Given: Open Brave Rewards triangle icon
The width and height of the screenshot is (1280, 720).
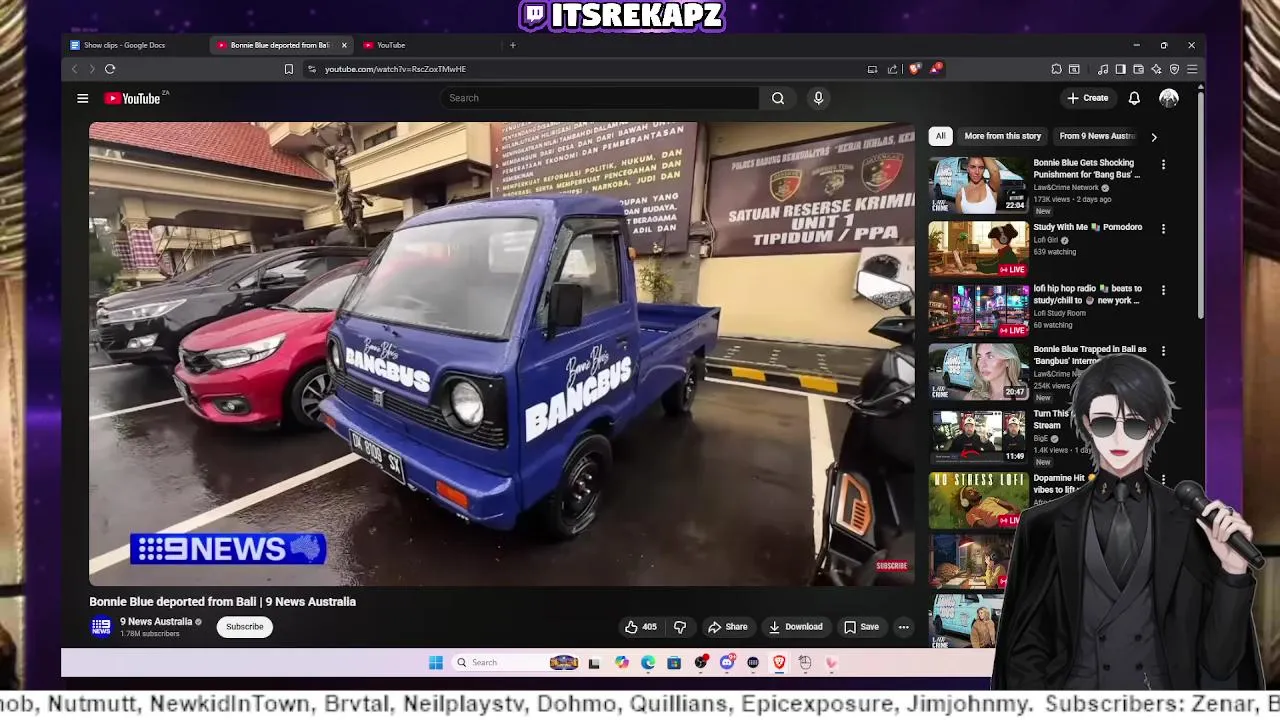Looking at the screenshot, I should click(x=935, y=69).
